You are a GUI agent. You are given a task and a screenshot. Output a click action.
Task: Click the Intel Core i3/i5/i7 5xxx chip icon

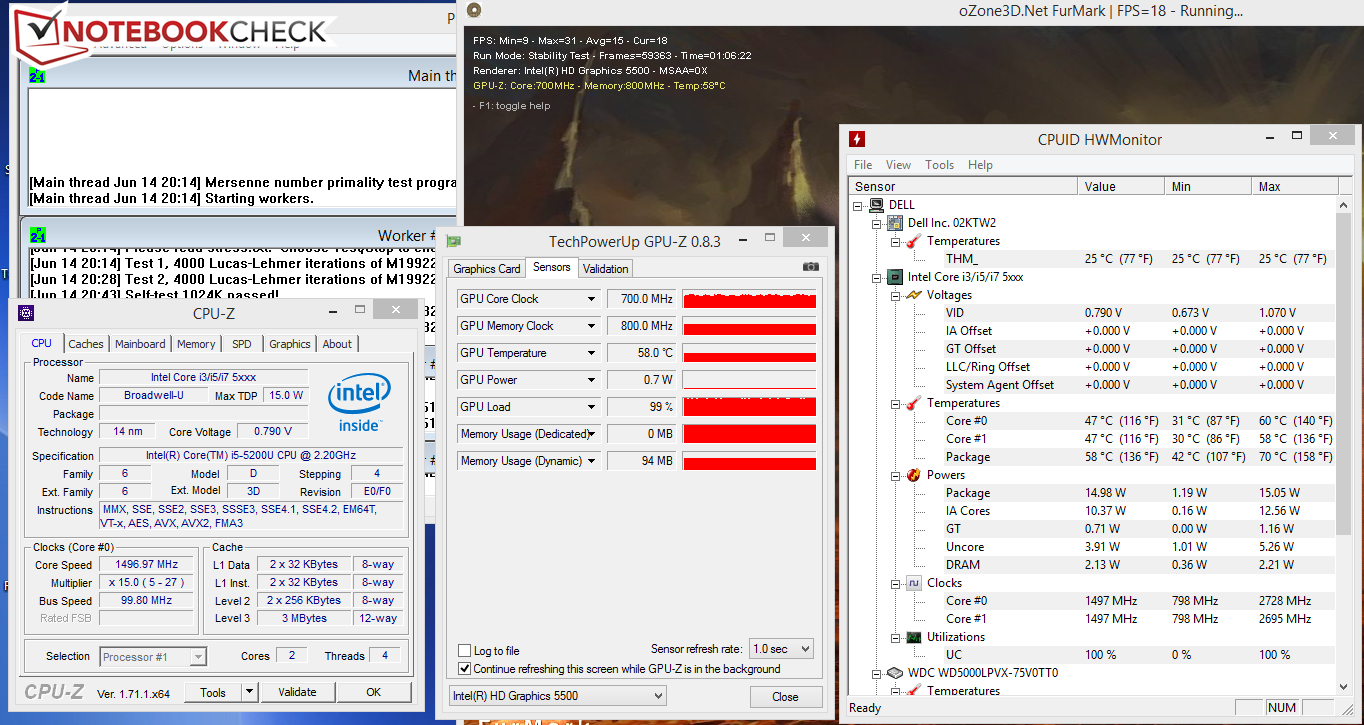click(x=895, y=277)
